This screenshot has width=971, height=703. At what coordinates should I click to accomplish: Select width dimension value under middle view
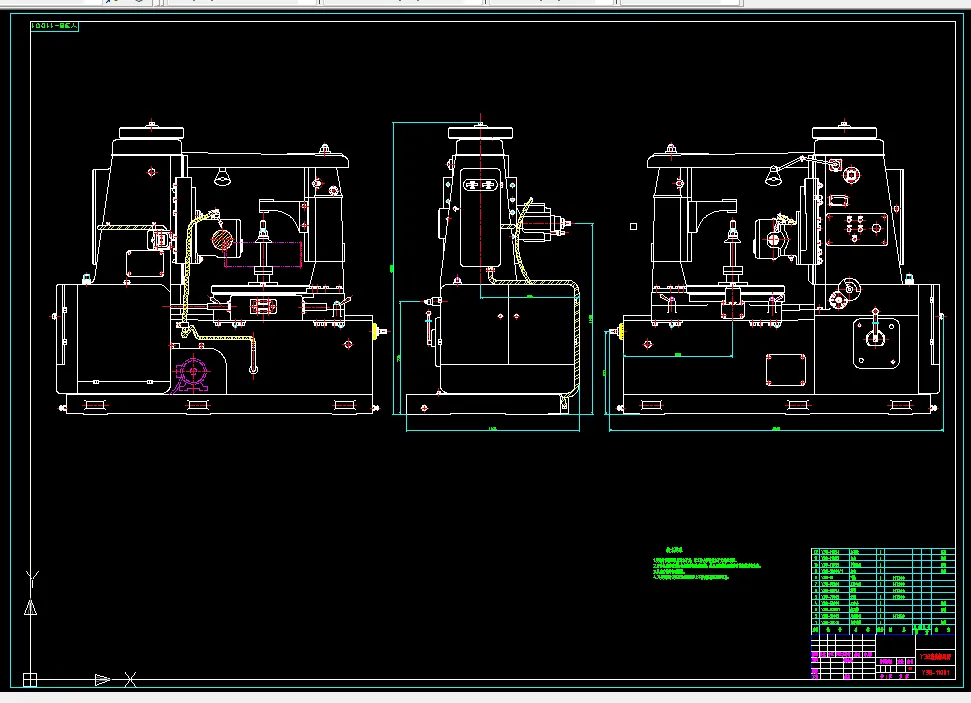point(493,429)
